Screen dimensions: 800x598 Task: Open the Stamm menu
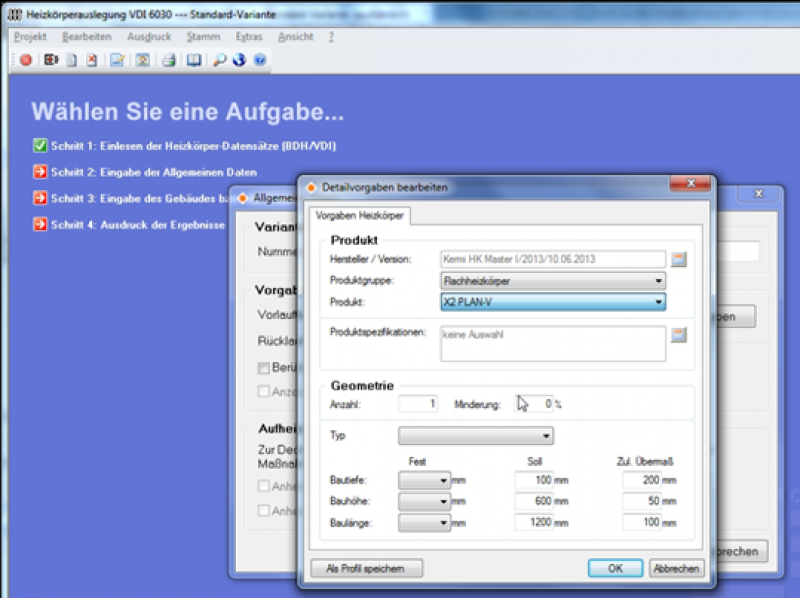click(x=202, y=37)
